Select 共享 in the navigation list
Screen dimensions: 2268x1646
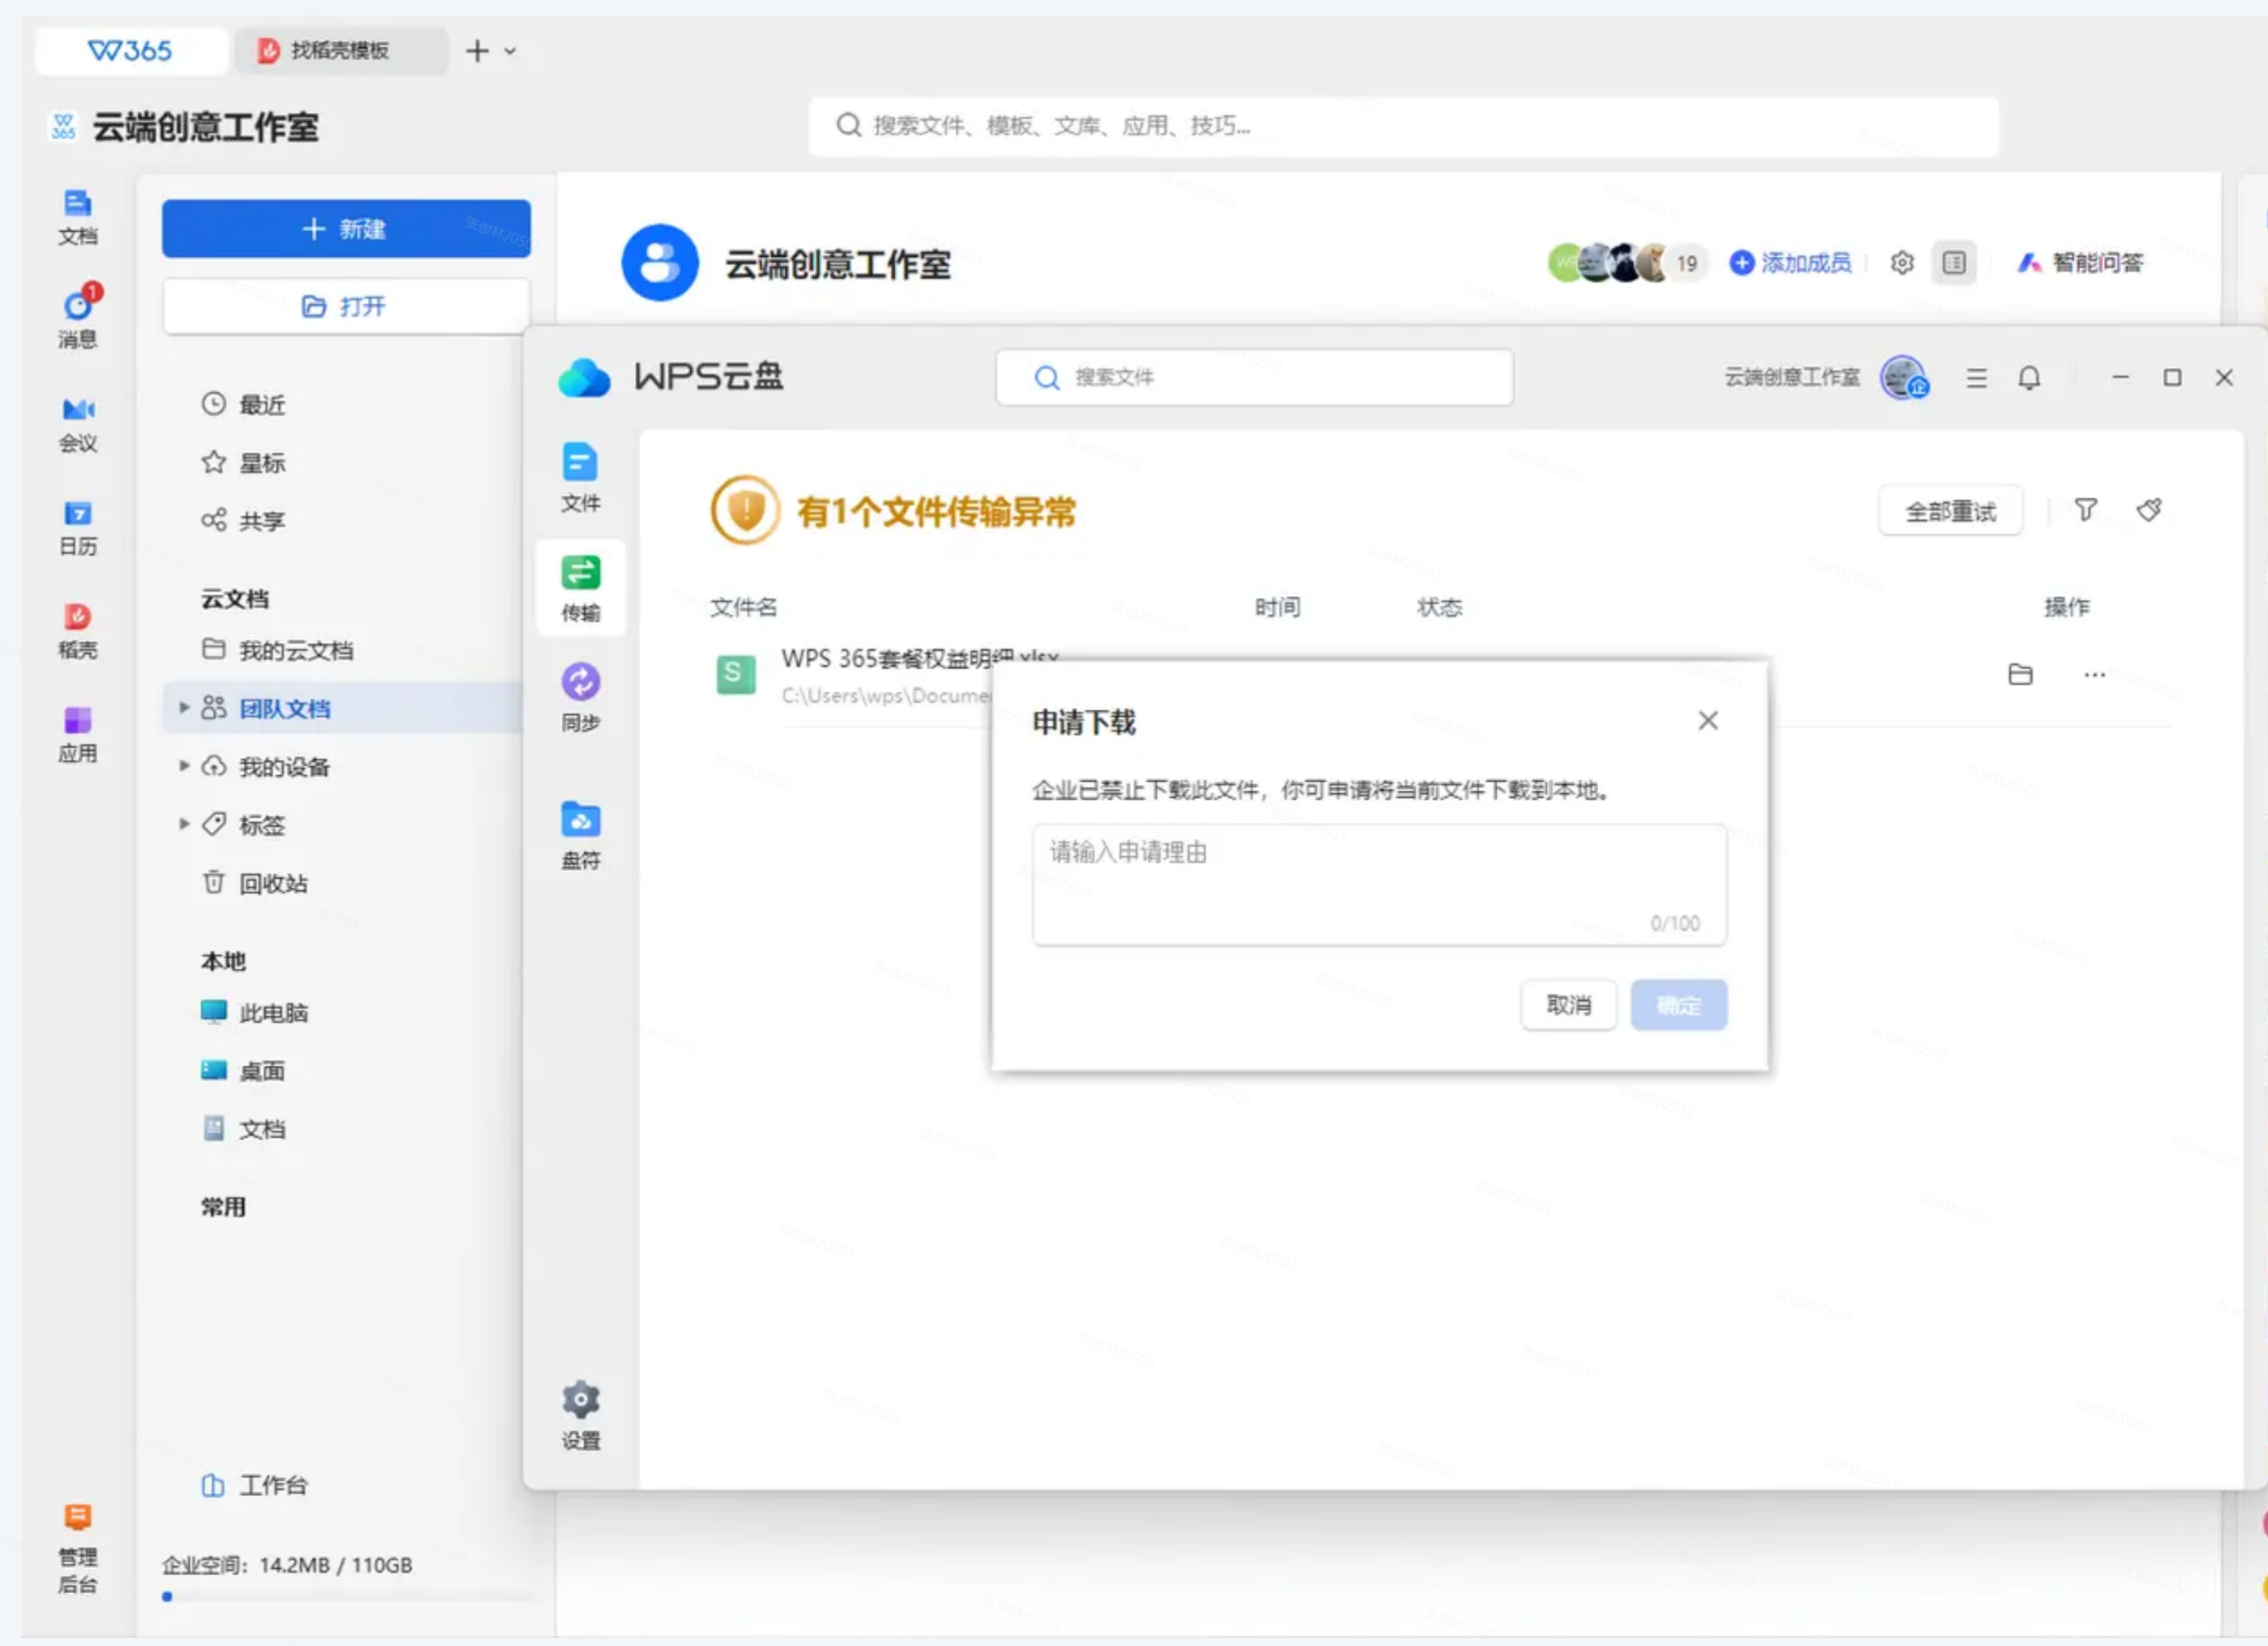pyautogui.click(x=243, y=520)
